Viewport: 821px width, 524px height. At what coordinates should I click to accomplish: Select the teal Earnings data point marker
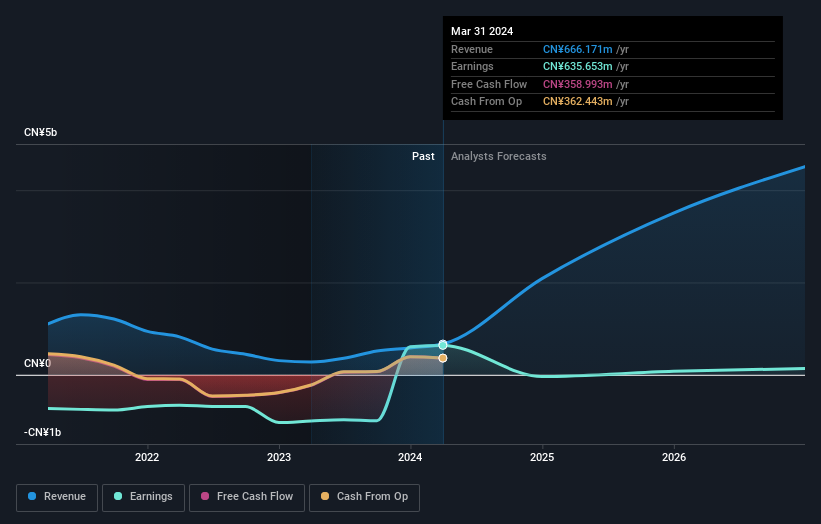(443, 345)
